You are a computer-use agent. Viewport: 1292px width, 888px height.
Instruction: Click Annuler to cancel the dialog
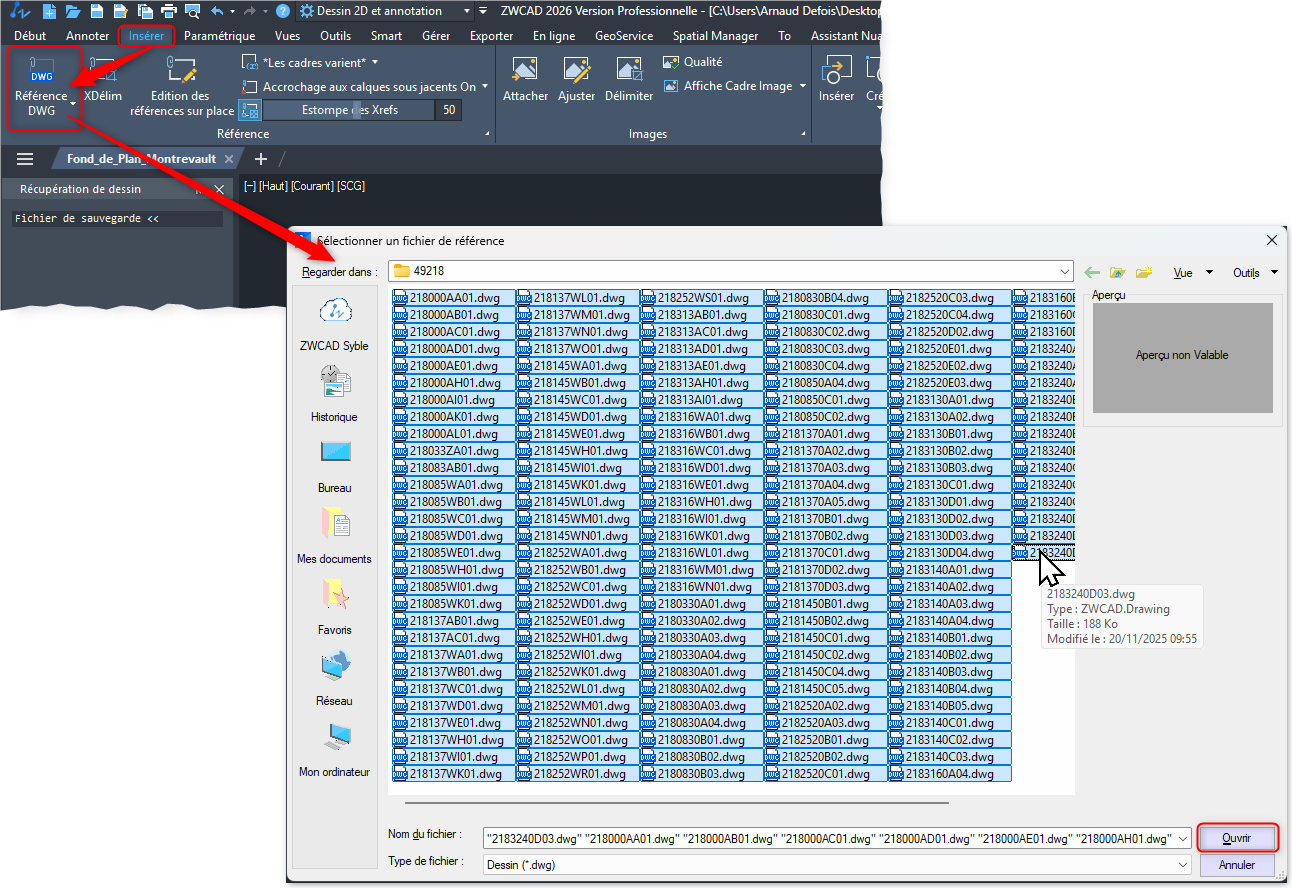(x=1237, y=865)
